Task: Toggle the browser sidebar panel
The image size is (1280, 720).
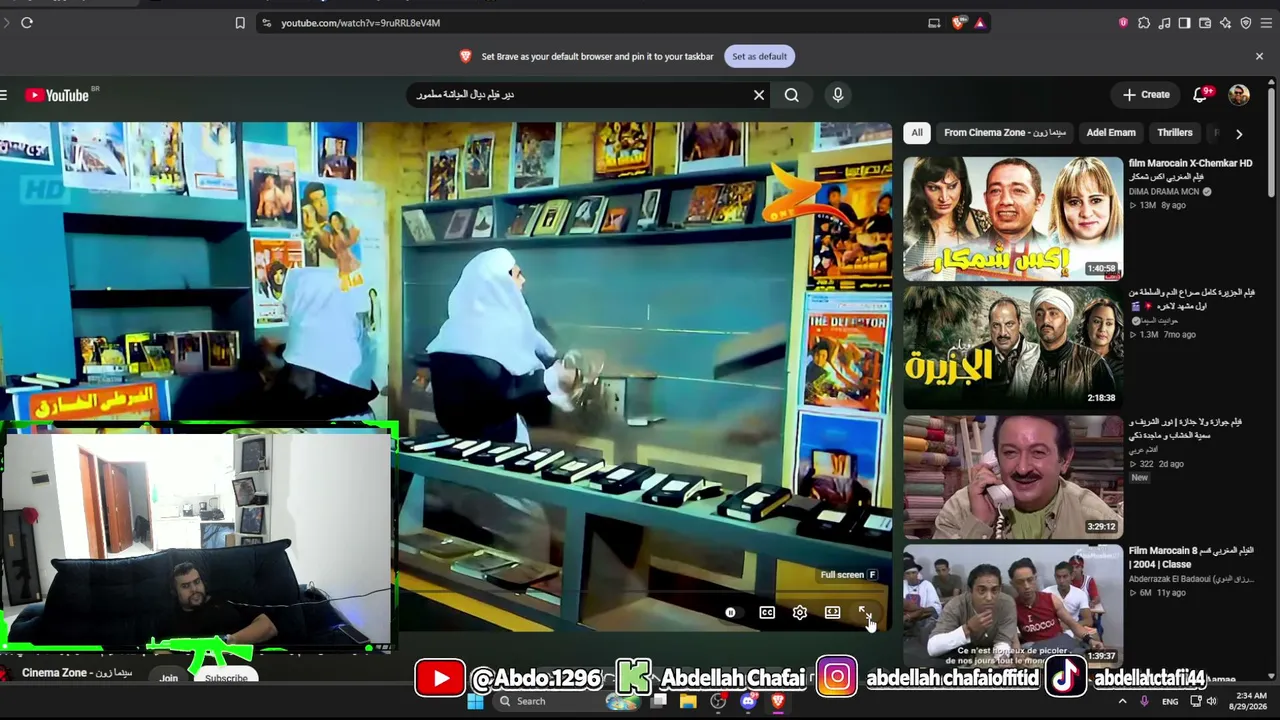Action: [x=1185, y=23]
